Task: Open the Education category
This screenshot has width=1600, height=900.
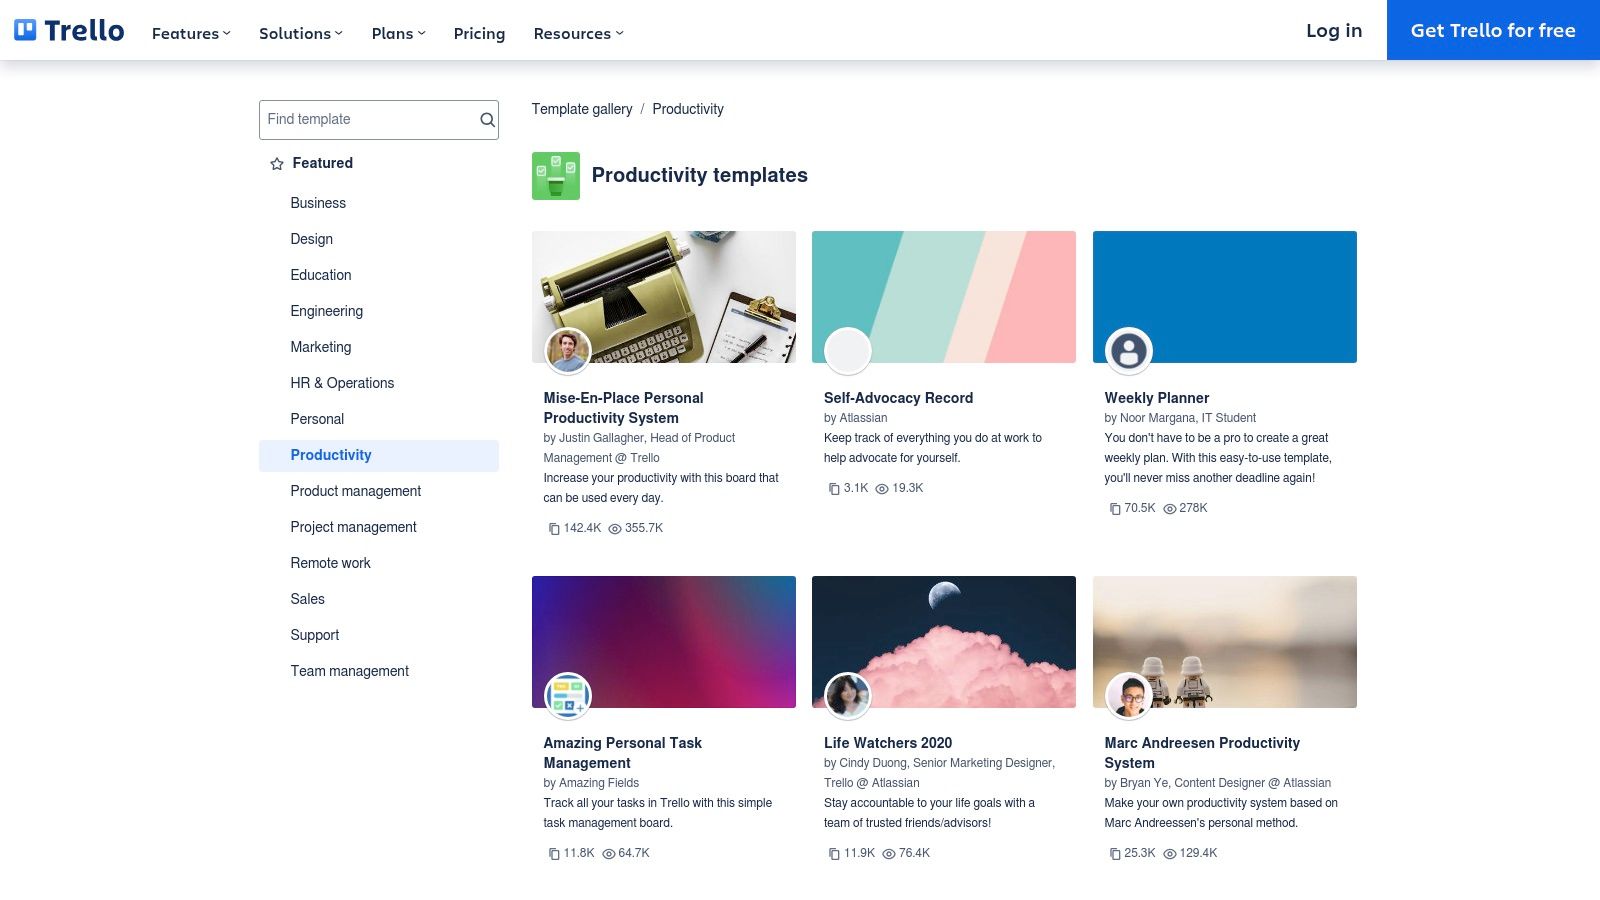Action: pos(321,275)
